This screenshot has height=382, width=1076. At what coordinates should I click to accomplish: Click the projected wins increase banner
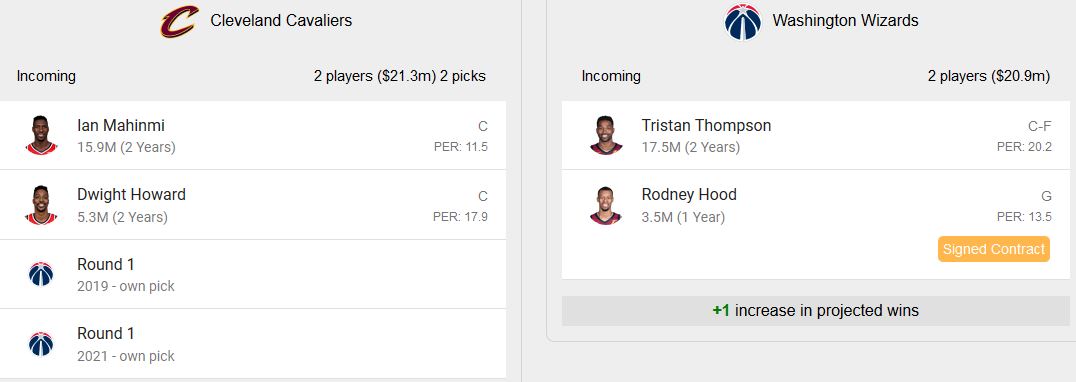pyautogui.click(x=815, y=311)
